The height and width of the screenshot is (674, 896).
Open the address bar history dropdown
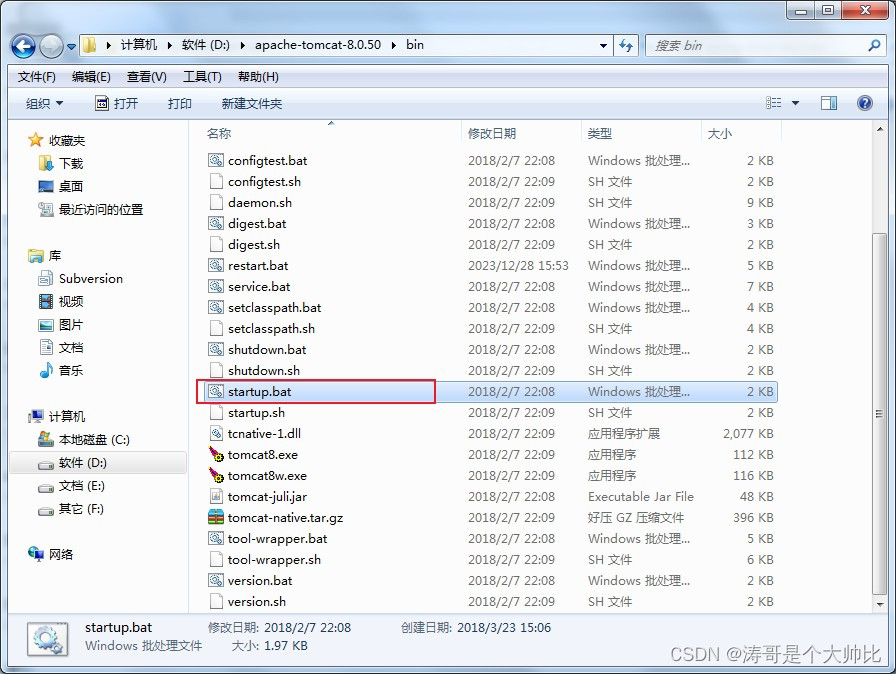click(603, 46)
